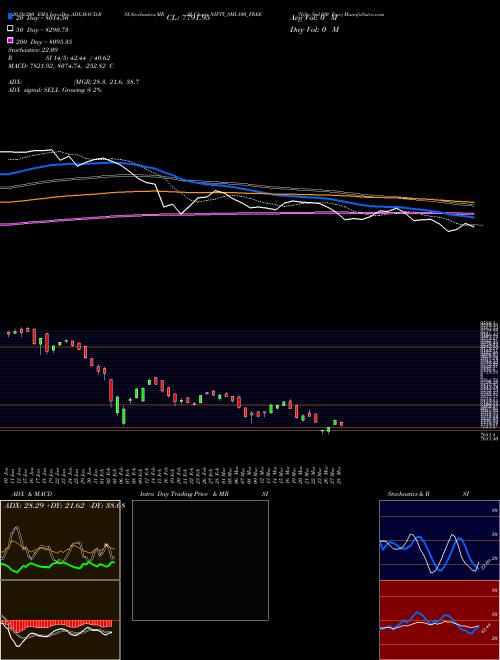
Task: Click the last red candlestick on chart
Action: pos(341,424)
